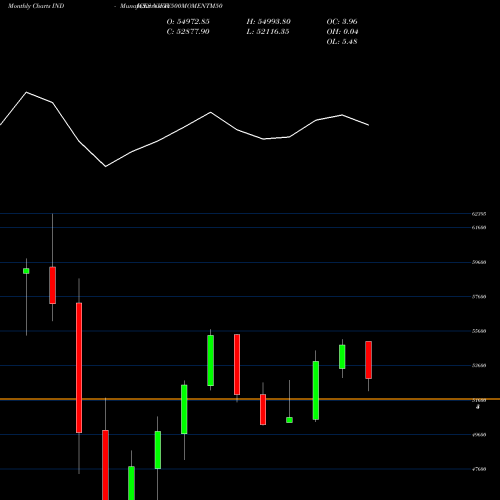Image resolution: width=500 pixels, height=500 pixels.
Task: Click the topmost price axis label 62795
Action: tap(479, 214)
